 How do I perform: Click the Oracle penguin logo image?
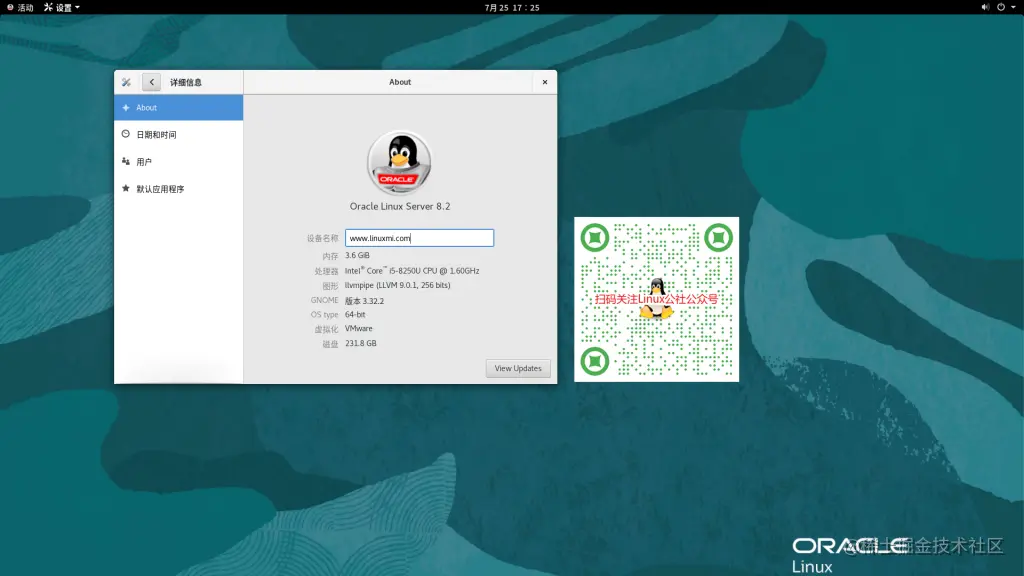[399, 163]
